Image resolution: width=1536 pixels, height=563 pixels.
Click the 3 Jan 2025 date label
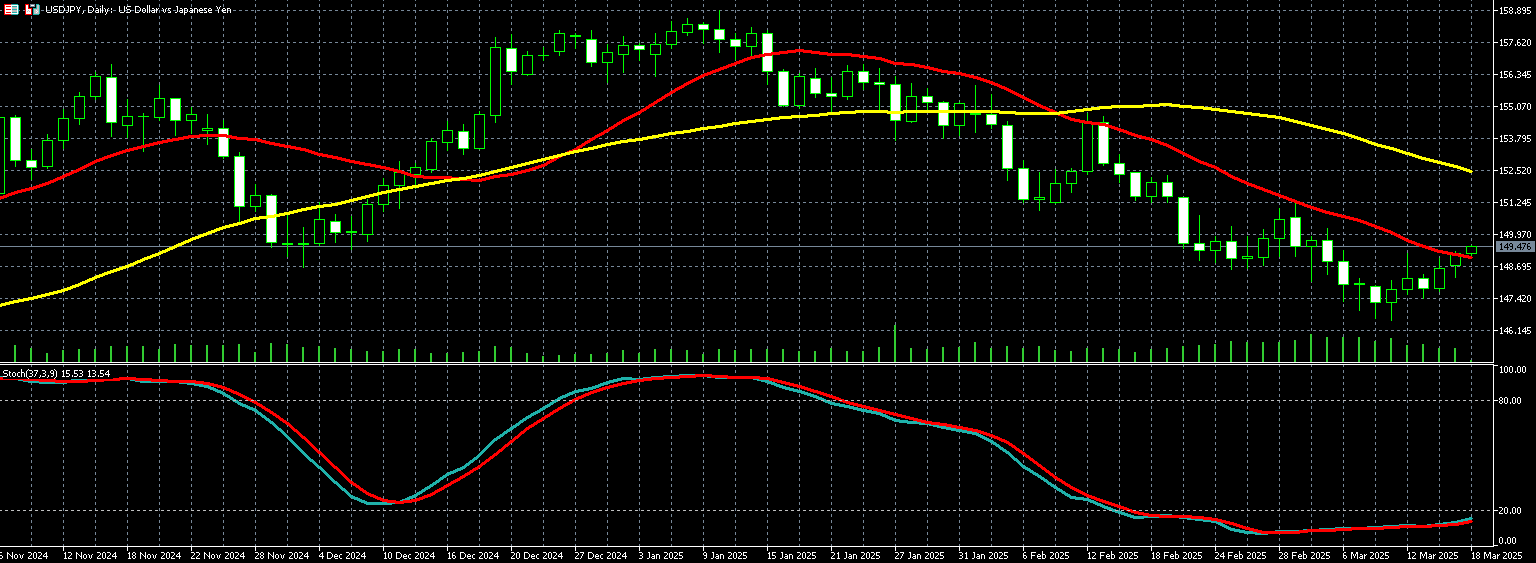[660, 555]
